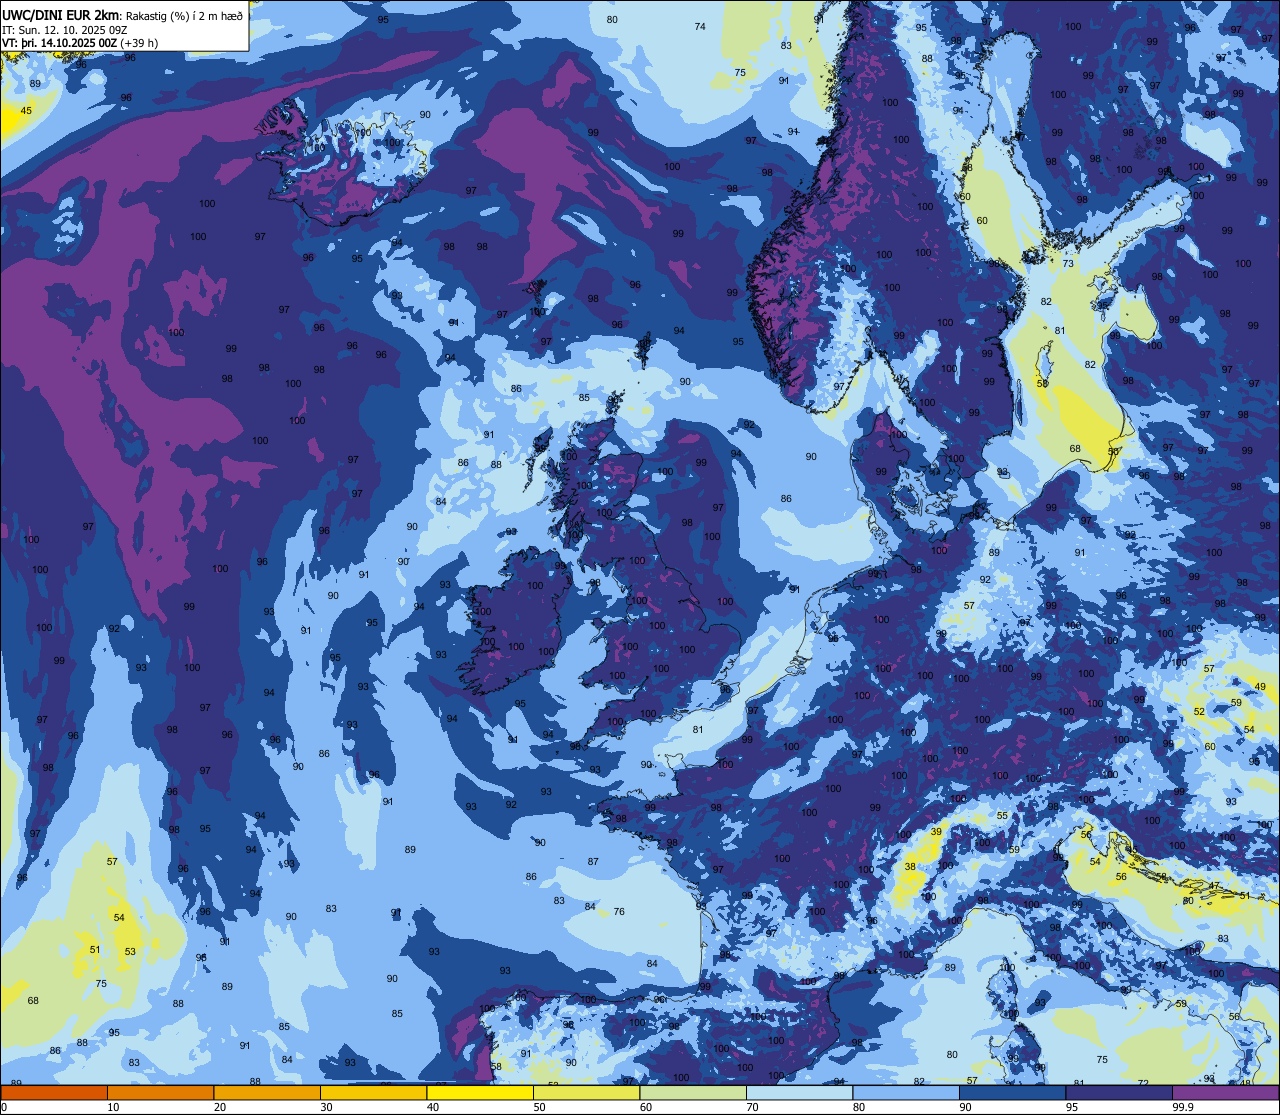The height and width of the screenshot is (1115, 1280).
Task: Click the legend tick label '70'
Action: click(x=752, y=1107)
